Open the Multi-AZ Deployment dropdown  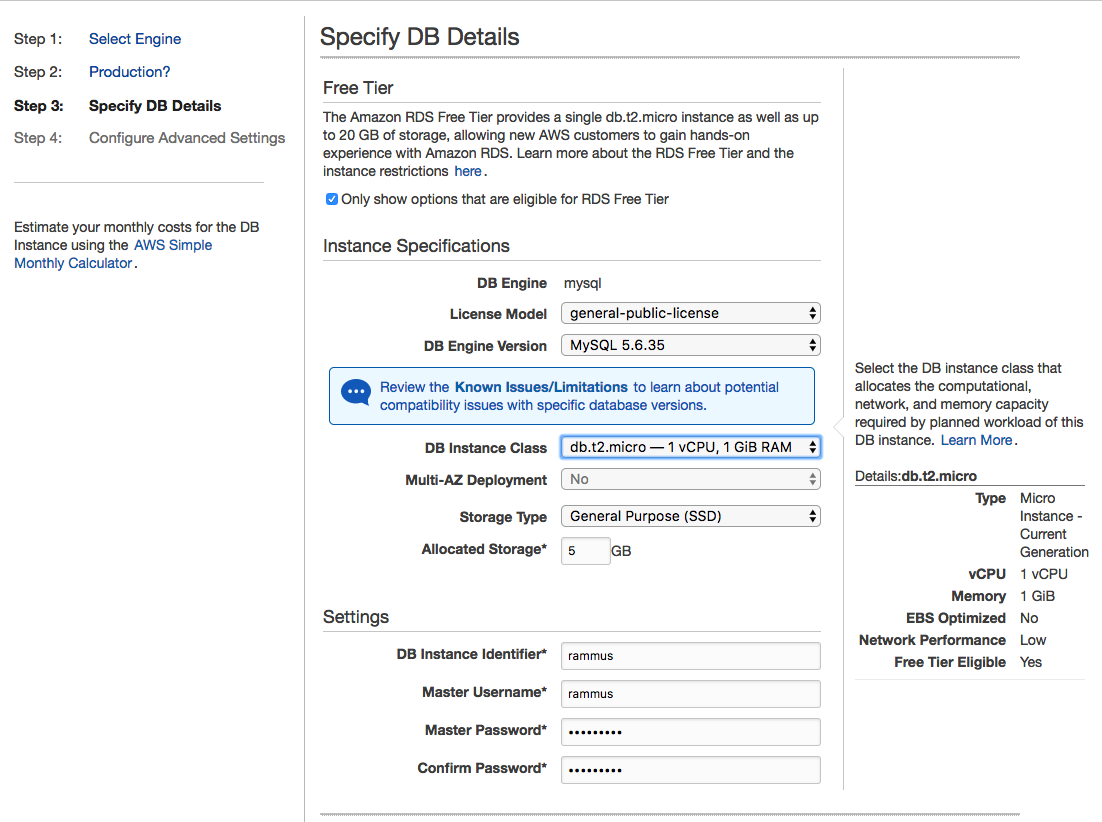pyautogui.click(x=690, y=479)
